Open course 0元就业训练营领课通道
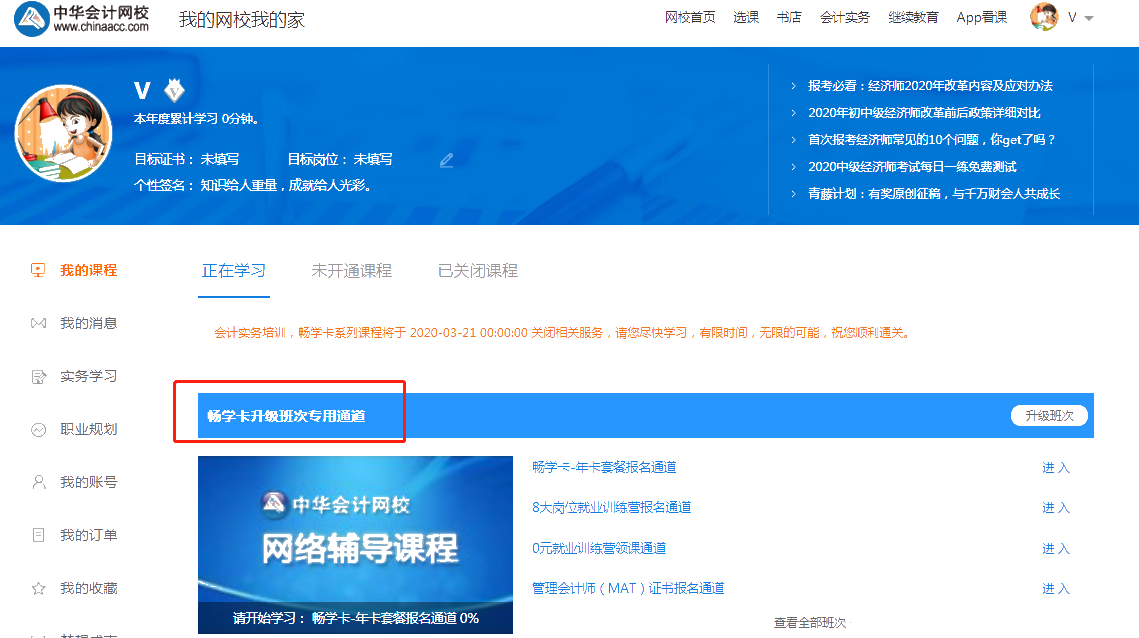 (x=599, y=548)
